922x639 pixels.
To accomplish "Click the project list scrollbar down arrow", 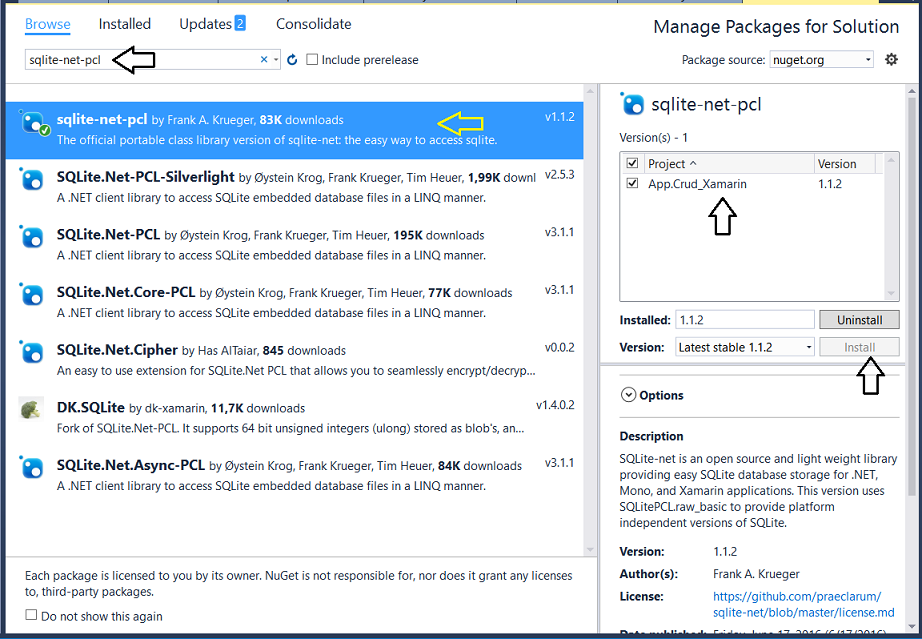I will [x=891, y=293].
